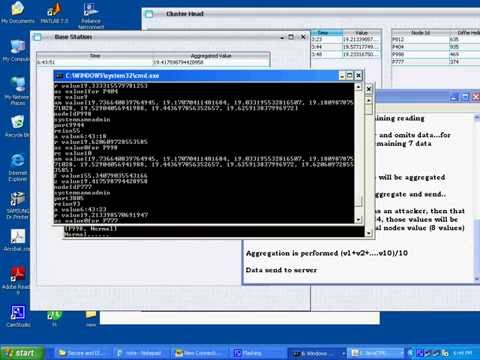Click the Cluster Head window title bar

pyautogui.click(x=312, y=14)
